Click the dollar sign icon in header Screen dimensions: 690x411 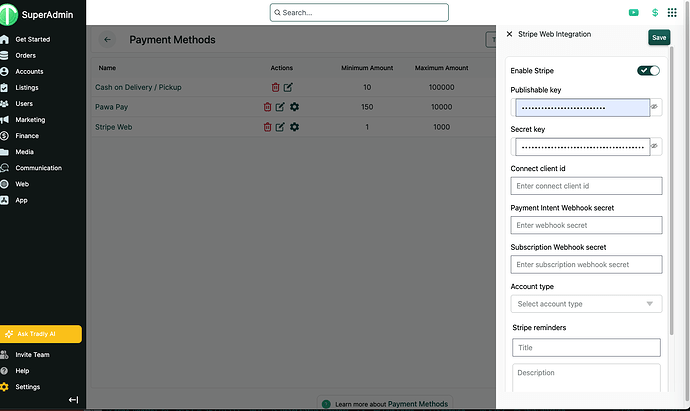655,13
